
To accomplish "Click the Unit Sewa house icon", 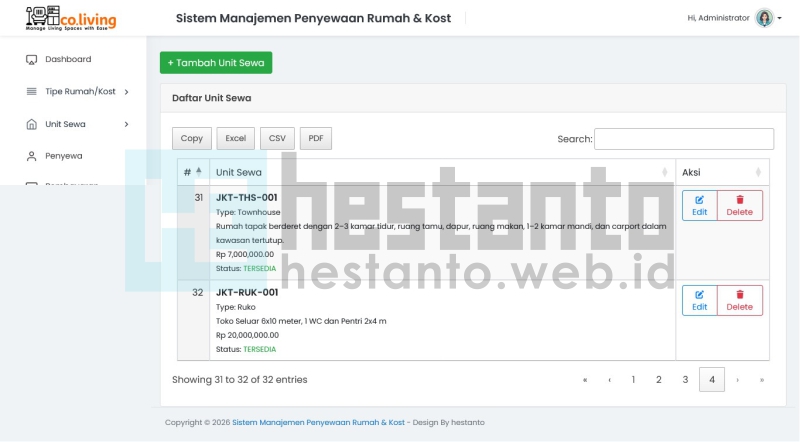I will coord(31,124).
